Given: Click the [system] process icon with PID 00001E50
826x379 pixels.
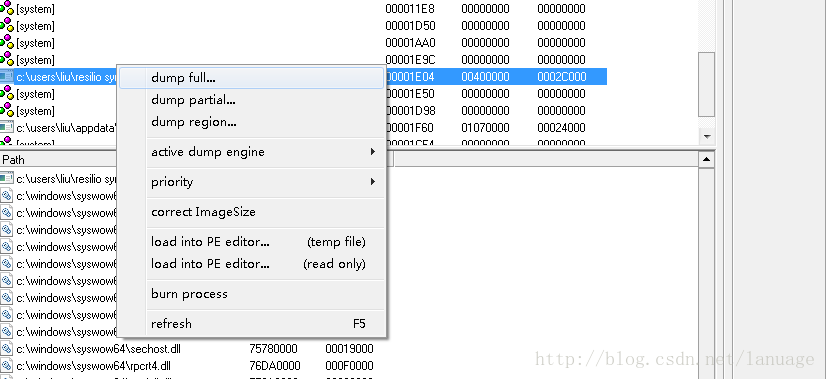Looking at the screenshot, I should click(6, 93).
